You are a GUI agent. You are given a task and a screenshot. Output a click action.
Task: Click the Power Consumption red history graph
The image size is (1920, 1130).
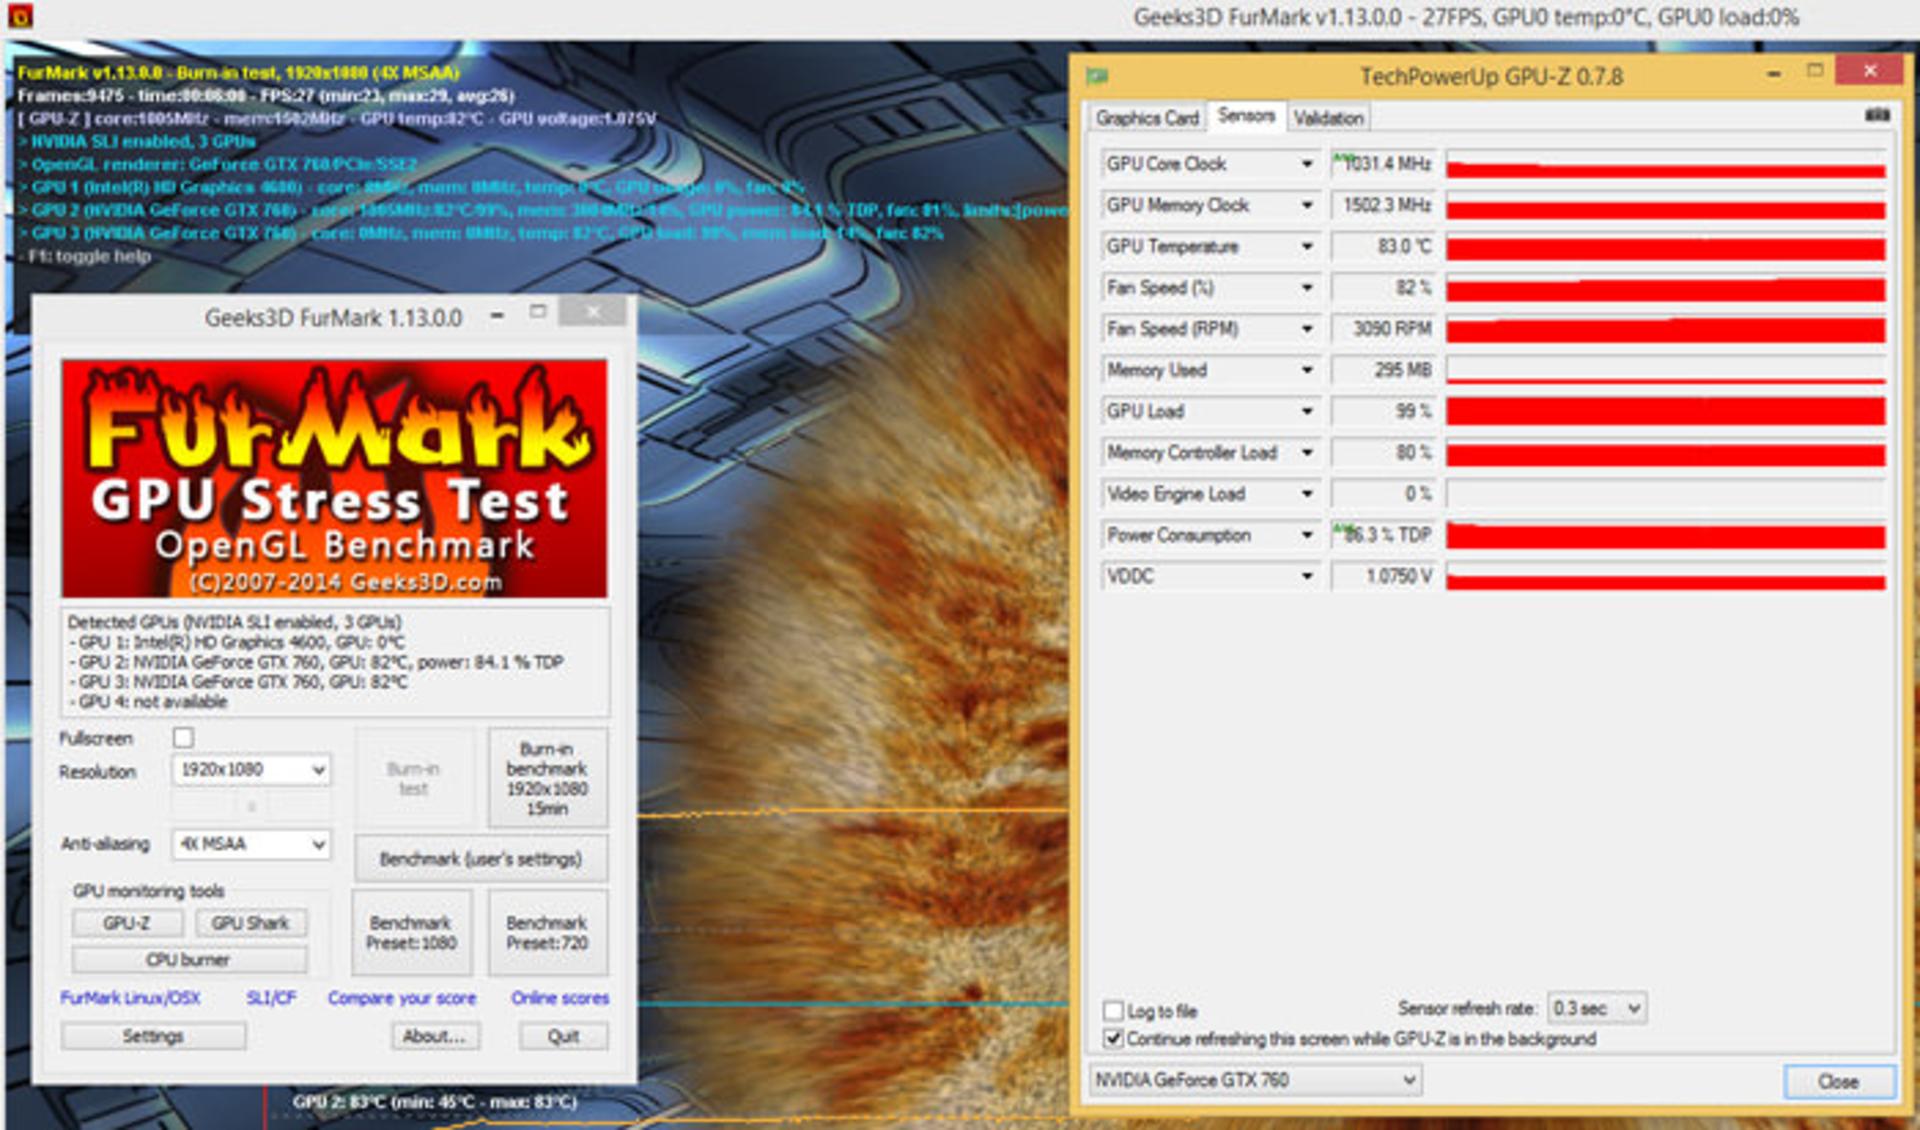[1665, 535]
